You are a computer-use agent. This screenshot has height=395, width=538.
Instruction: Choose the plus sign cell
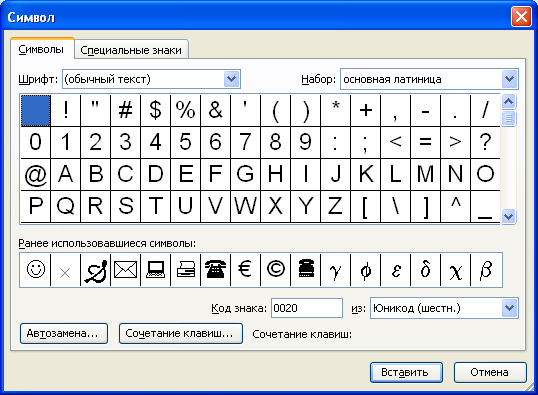[365, 111]
